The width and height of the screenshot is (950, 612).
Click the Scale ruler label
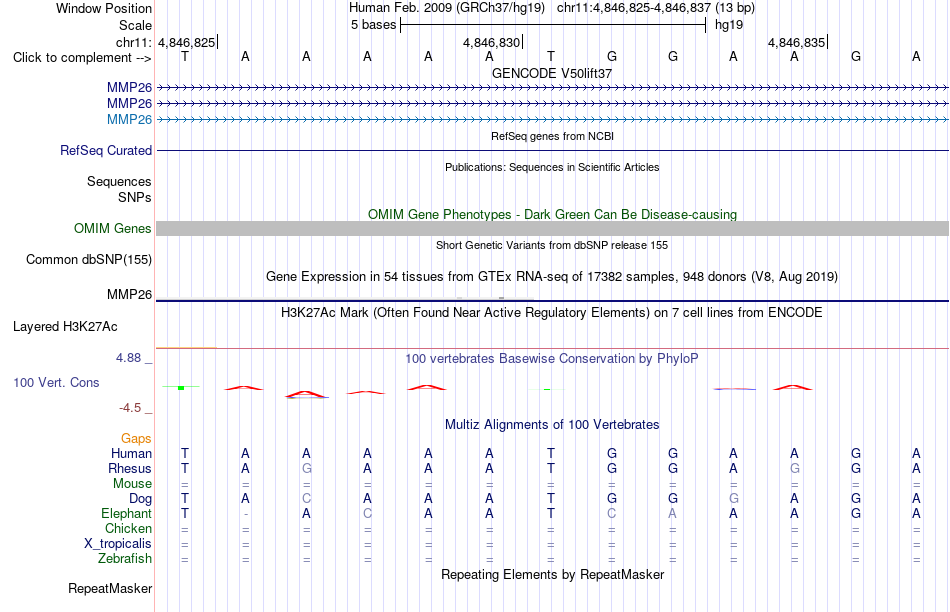point(135,25)
